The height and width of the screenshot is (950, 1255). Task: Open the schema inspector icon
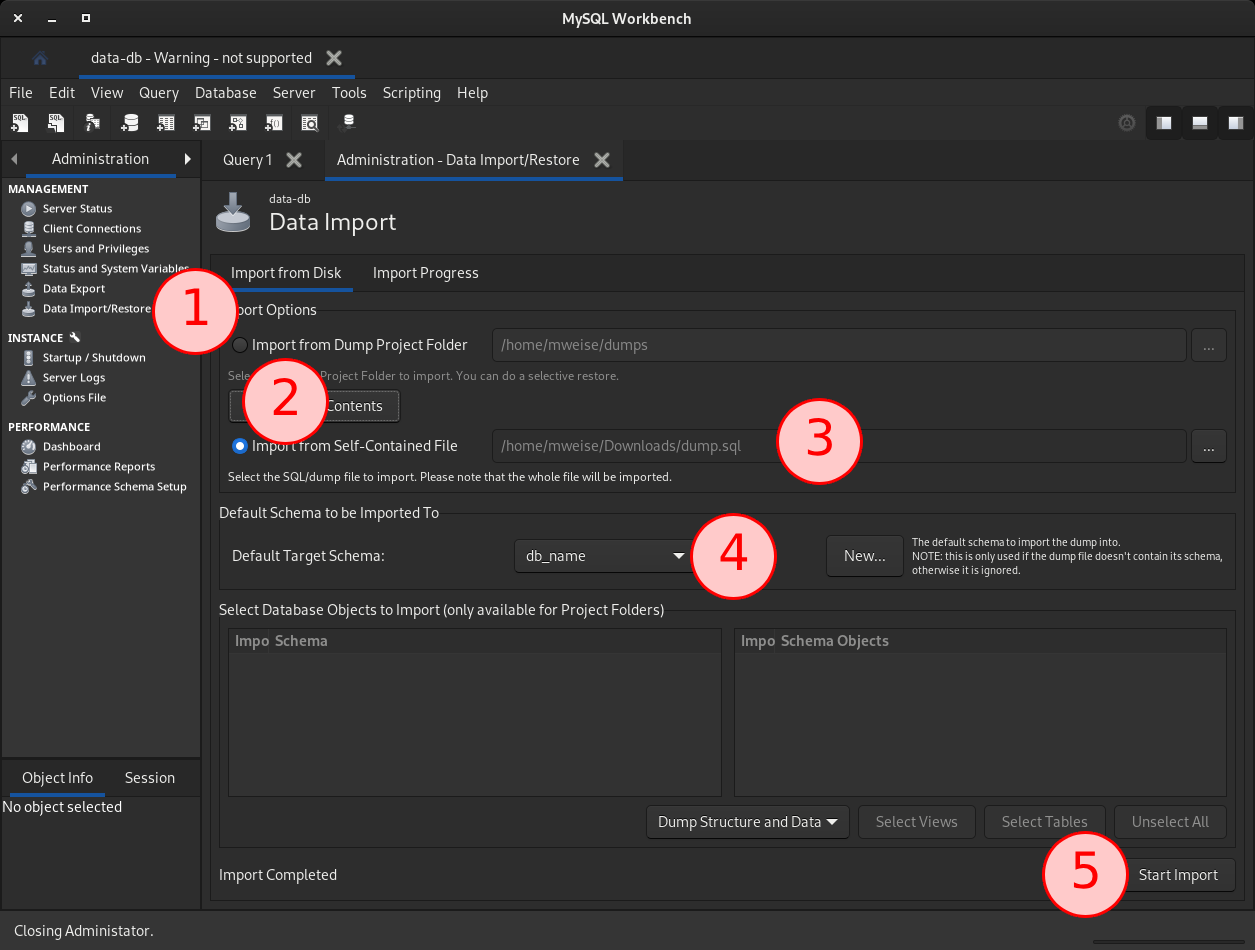pos(91,122)
